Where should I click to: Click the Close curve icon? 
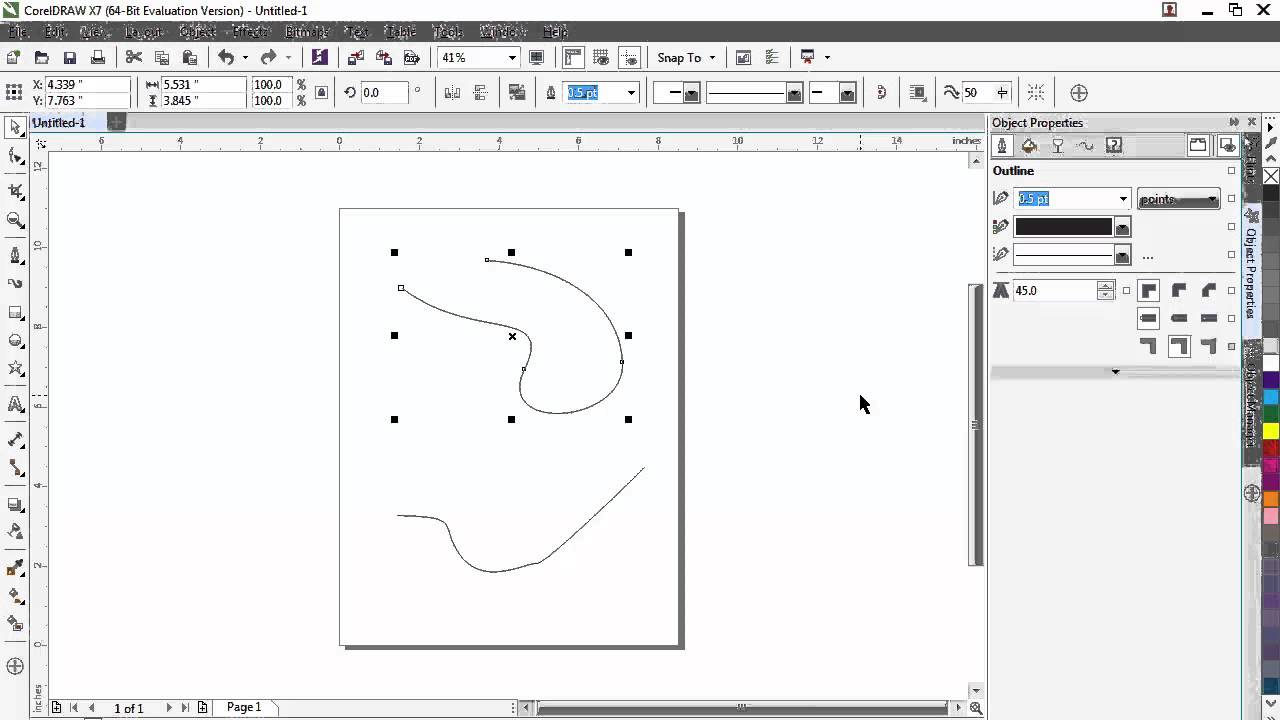point(881,93)
